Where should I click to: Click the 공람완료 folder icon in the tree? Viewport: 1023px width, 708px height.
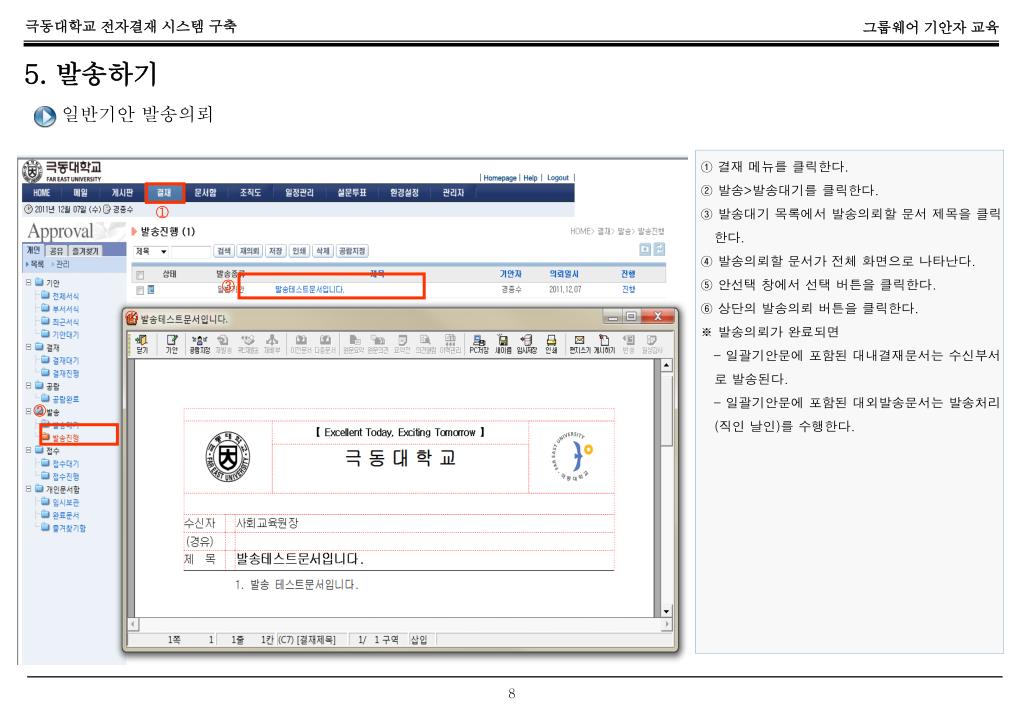(46, 398)
